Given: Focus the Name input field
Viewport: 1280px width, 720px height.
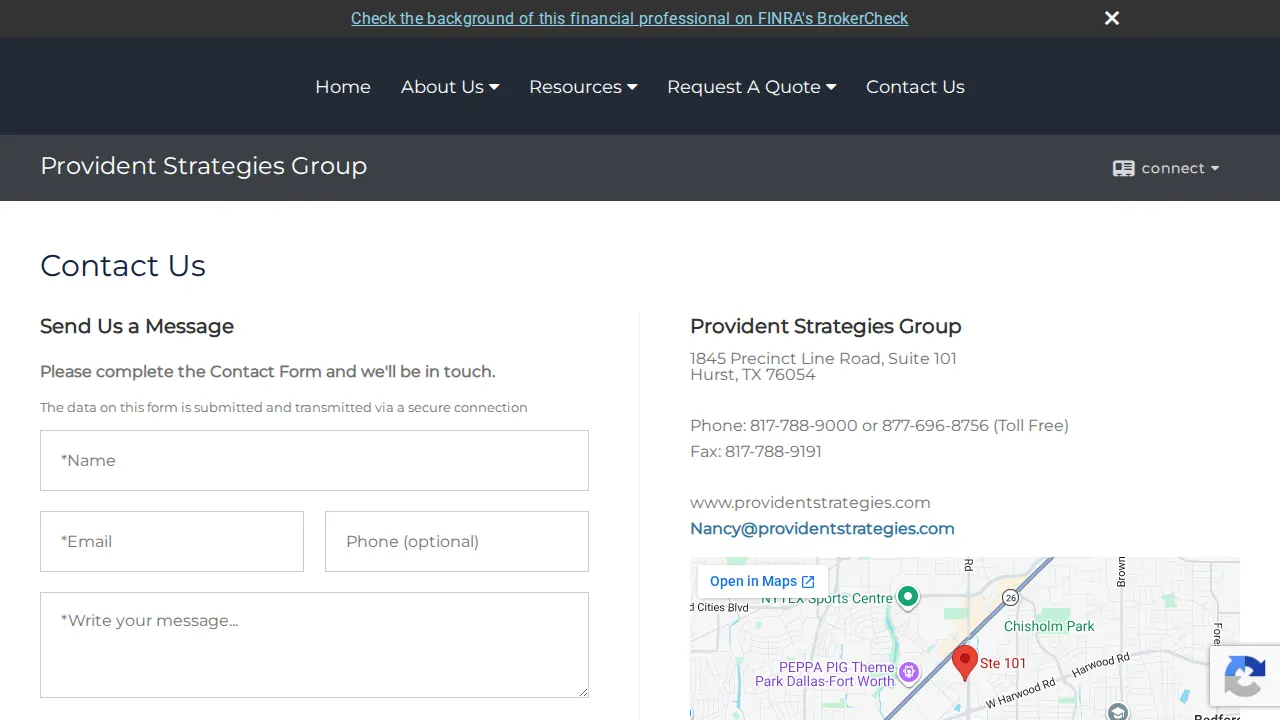Looking at the screenshot, I should click(x=314, y=460).
